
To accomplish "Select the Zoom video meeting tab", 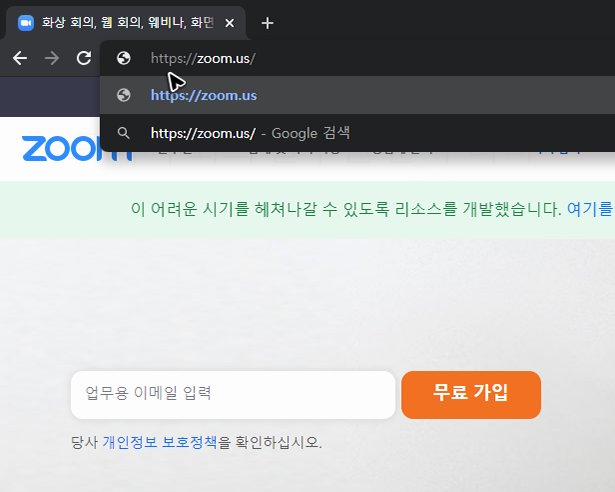I will (126, 23).
